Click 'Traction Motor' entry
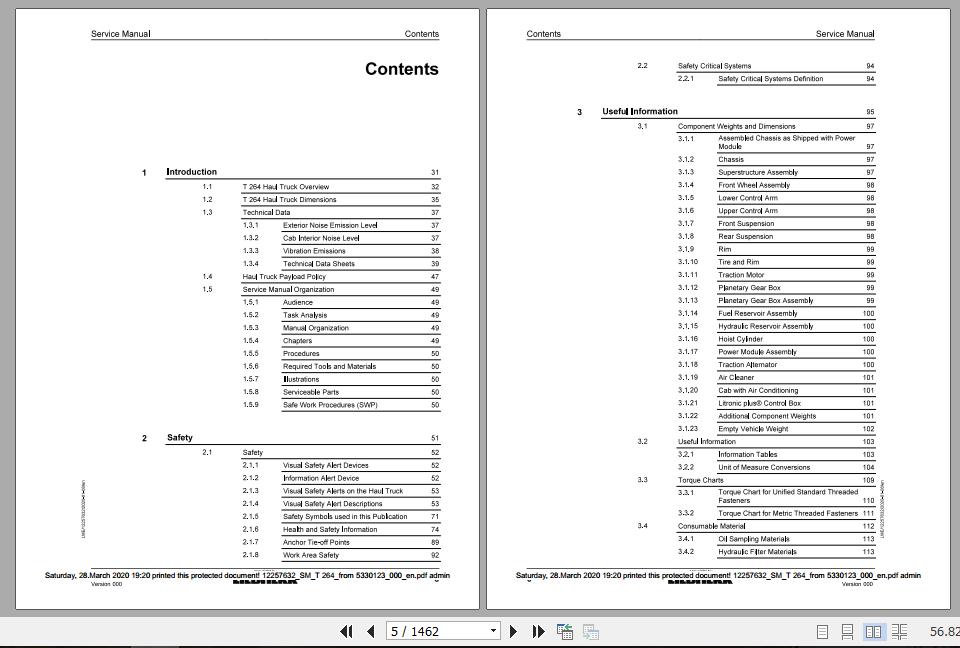Viewport: 960px width, 648px height. click(741, 276)
